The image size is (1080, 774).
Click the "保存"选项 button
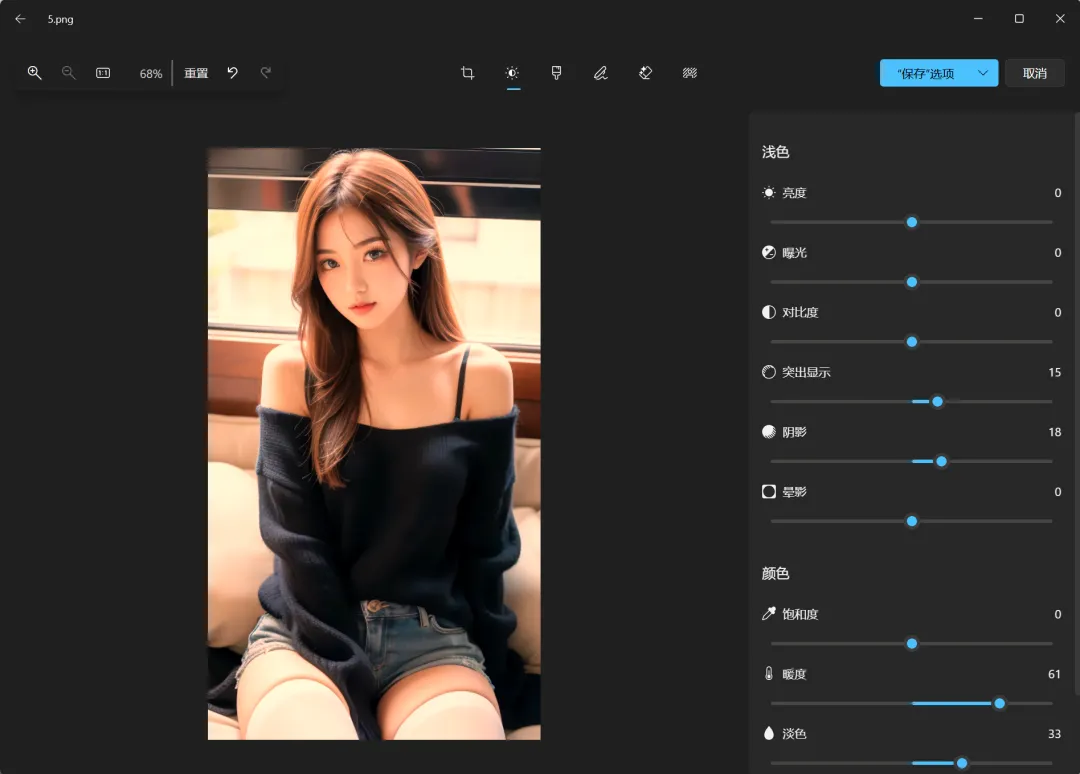tap(925, 73)
